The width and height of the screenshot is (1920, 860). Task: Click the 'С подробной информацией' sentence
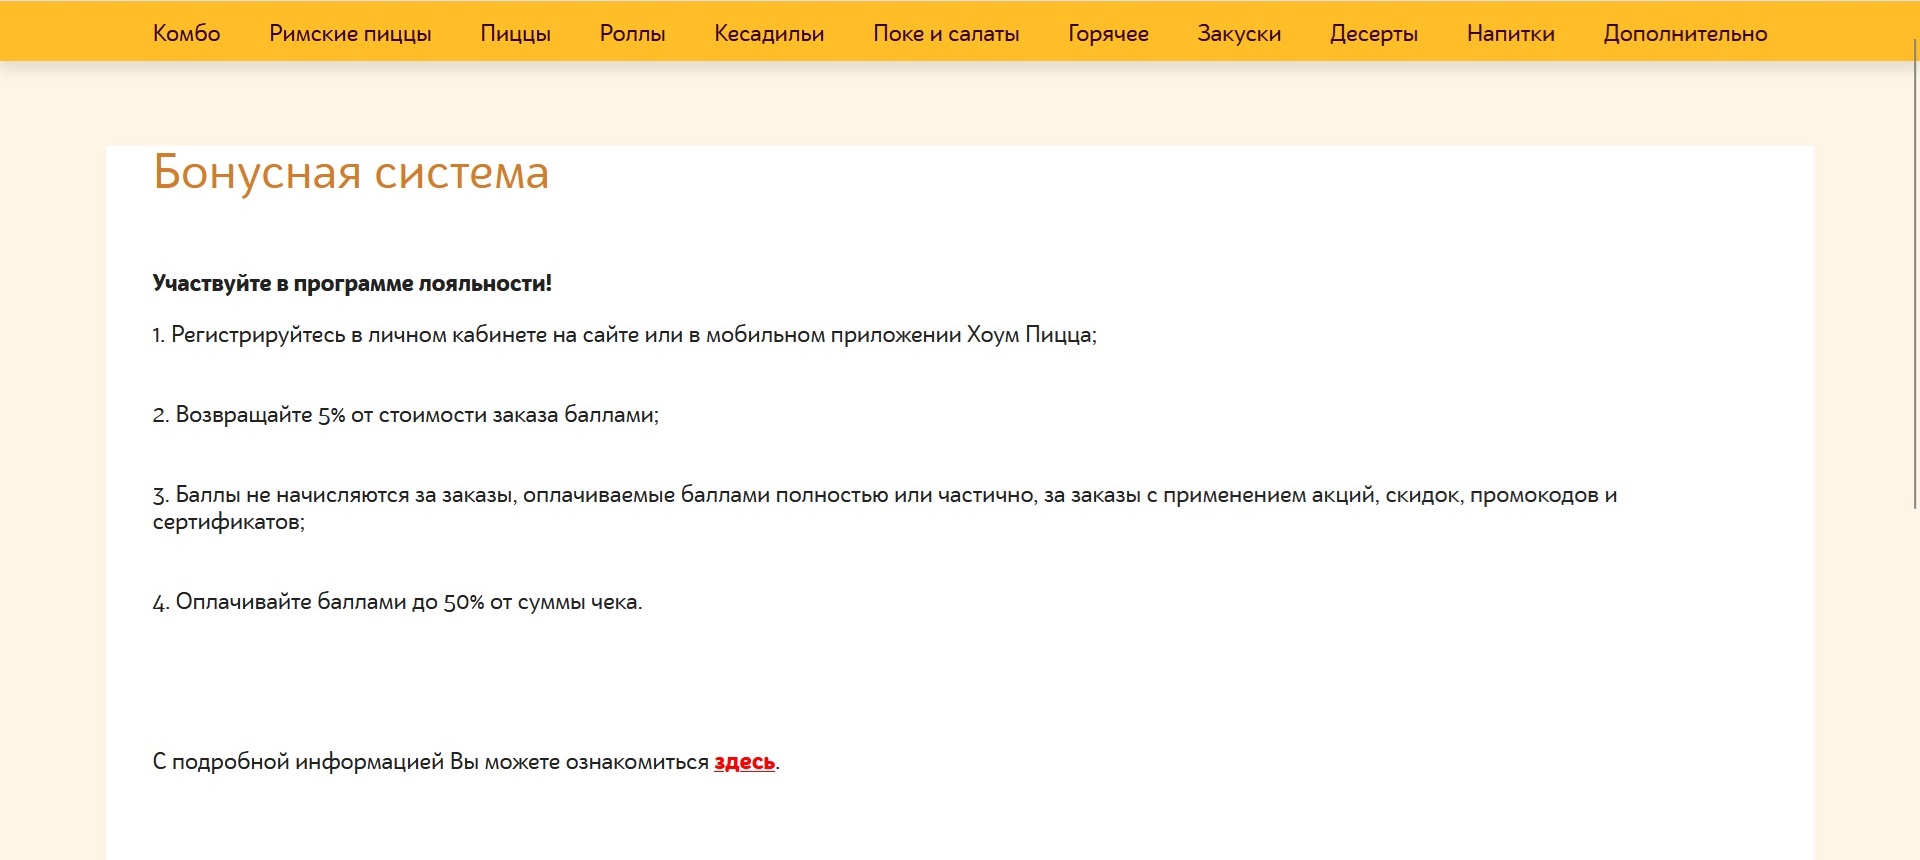466,762
